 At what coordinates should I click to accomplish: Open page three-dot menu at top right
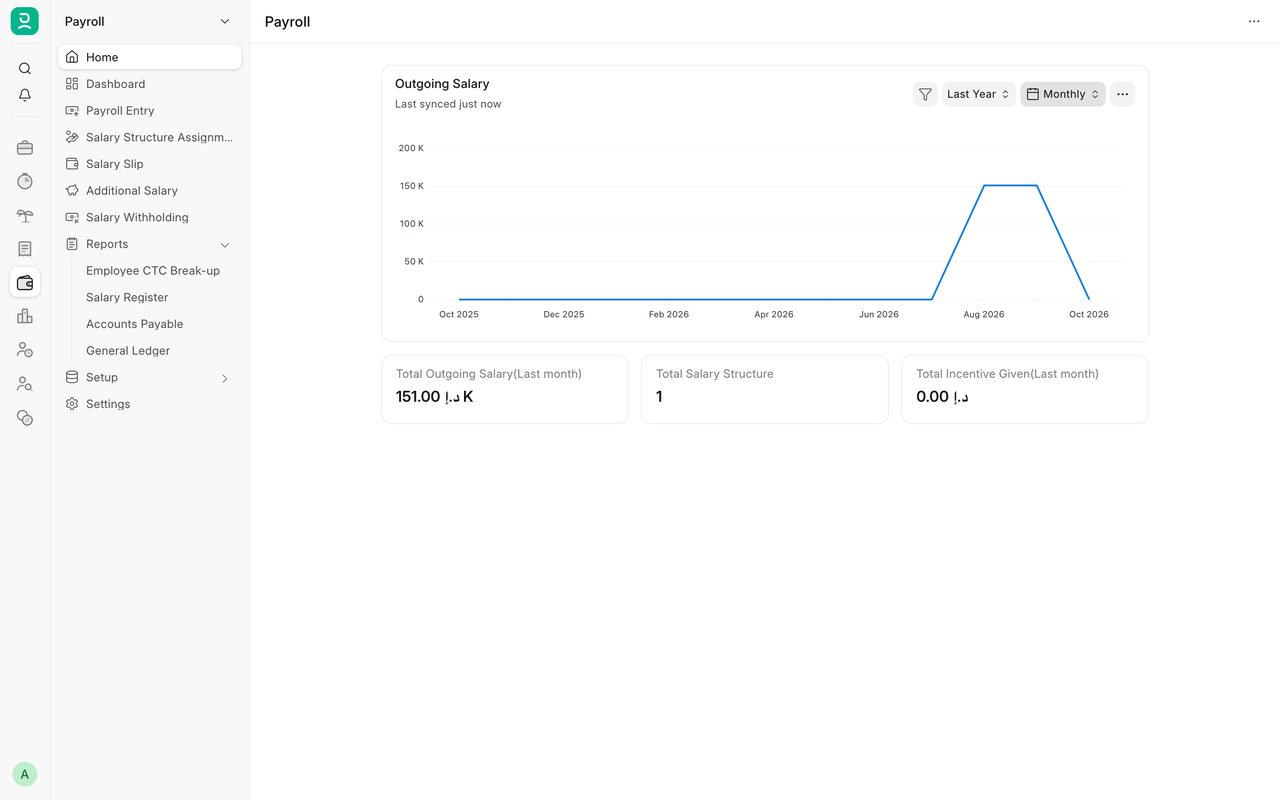pos(1254,21)
